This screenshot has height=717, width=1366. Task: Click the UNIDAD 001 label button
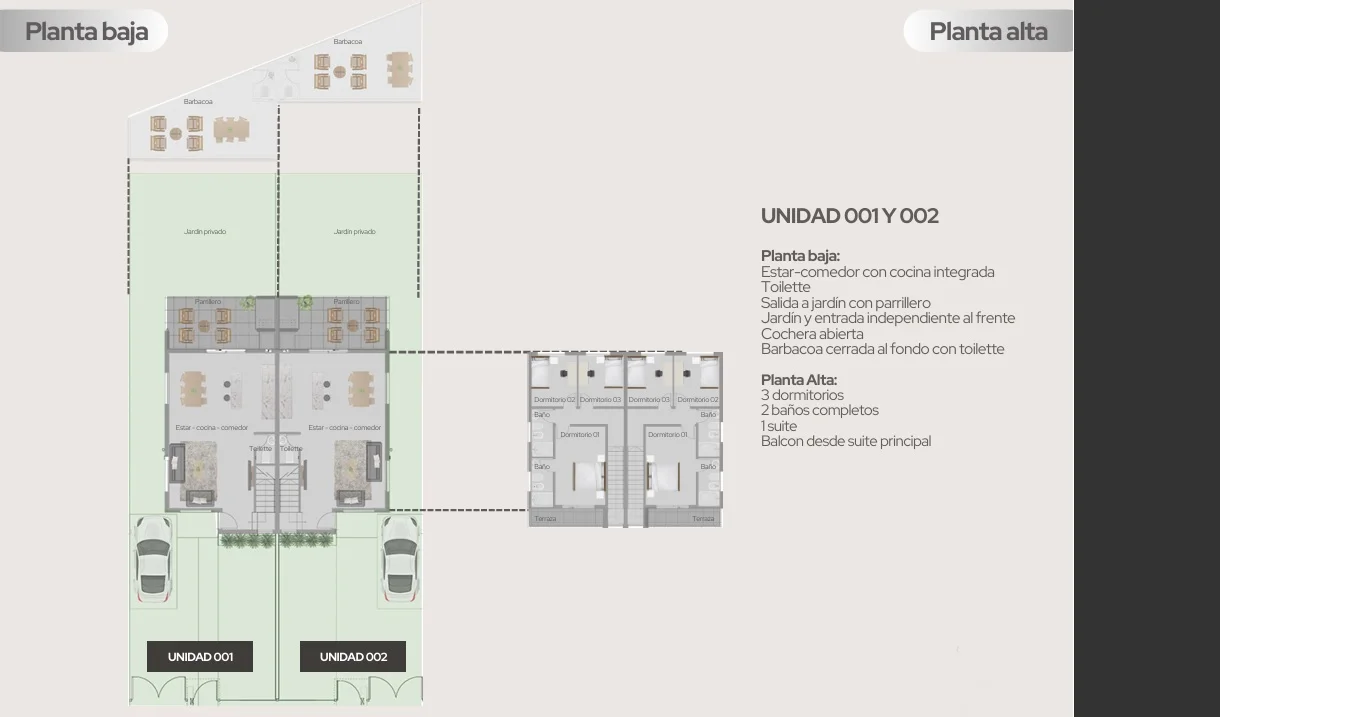coord(200,657)
